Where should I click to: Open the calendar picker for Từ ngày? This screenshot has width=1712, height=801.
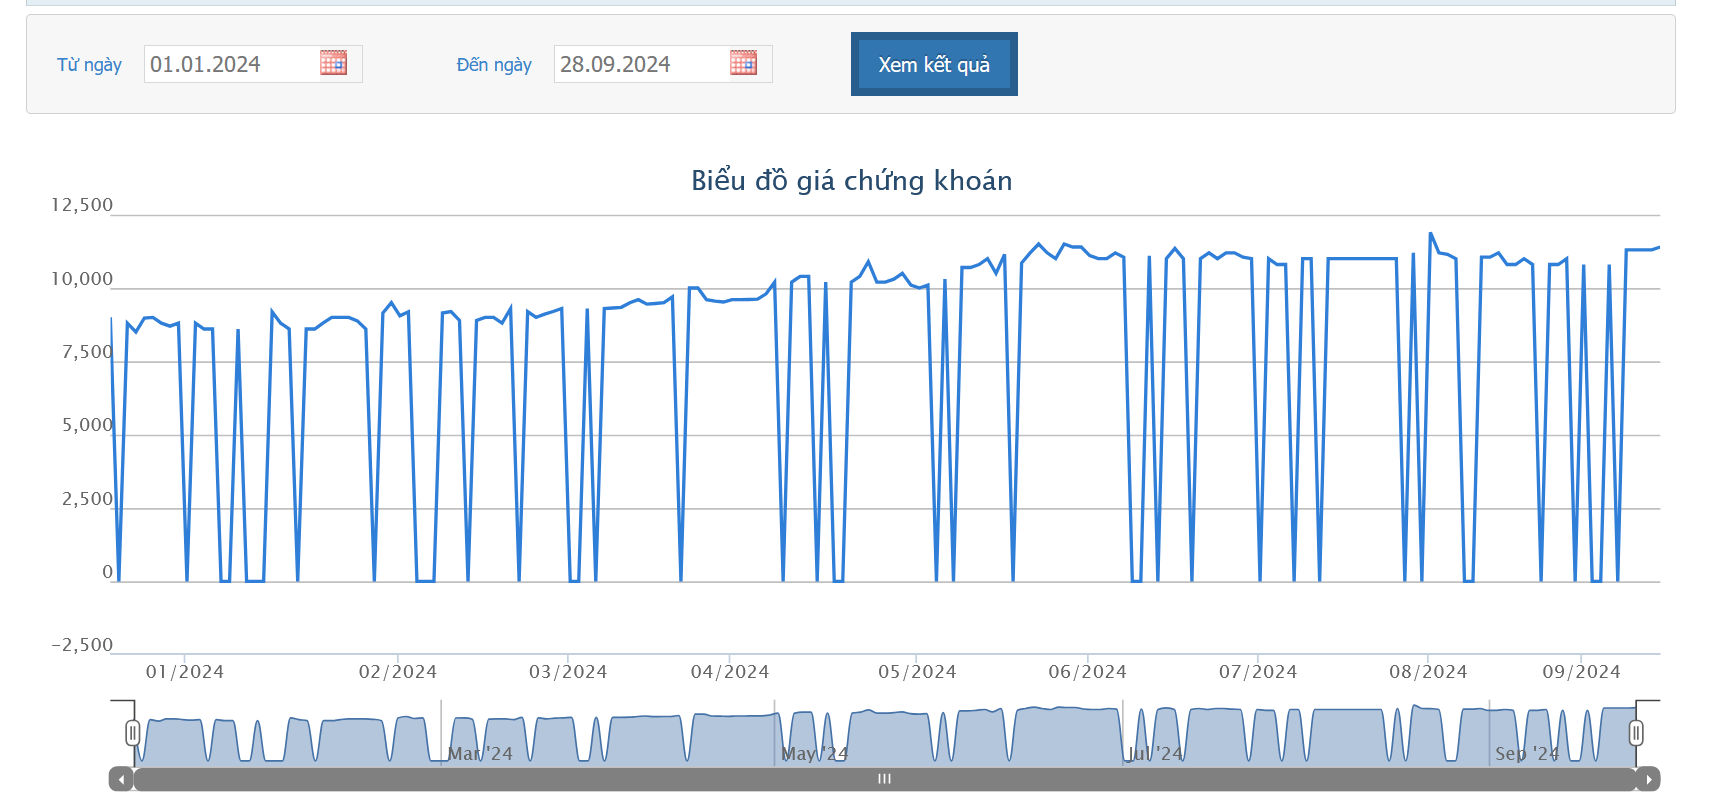tap(334, 63)
